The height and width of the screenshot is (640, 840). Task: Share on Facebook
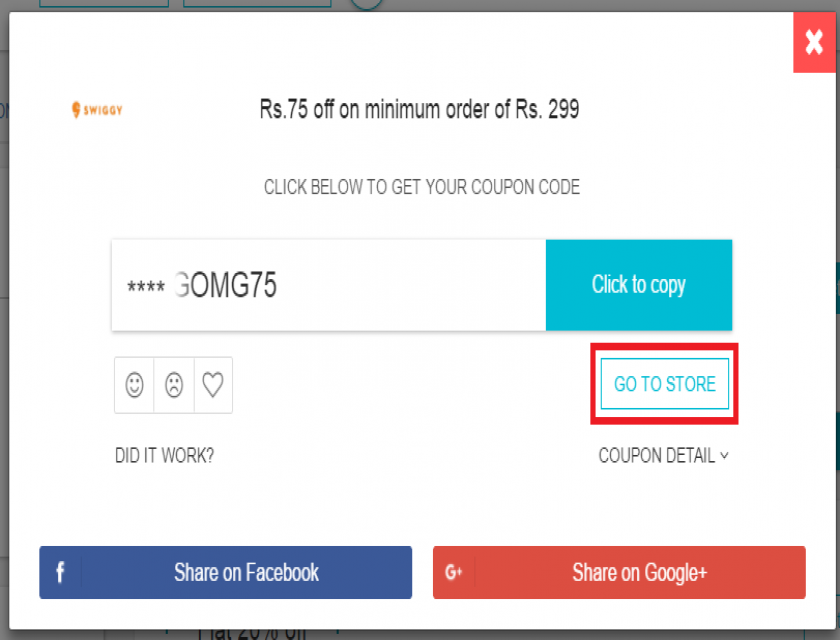click(226, 572)
